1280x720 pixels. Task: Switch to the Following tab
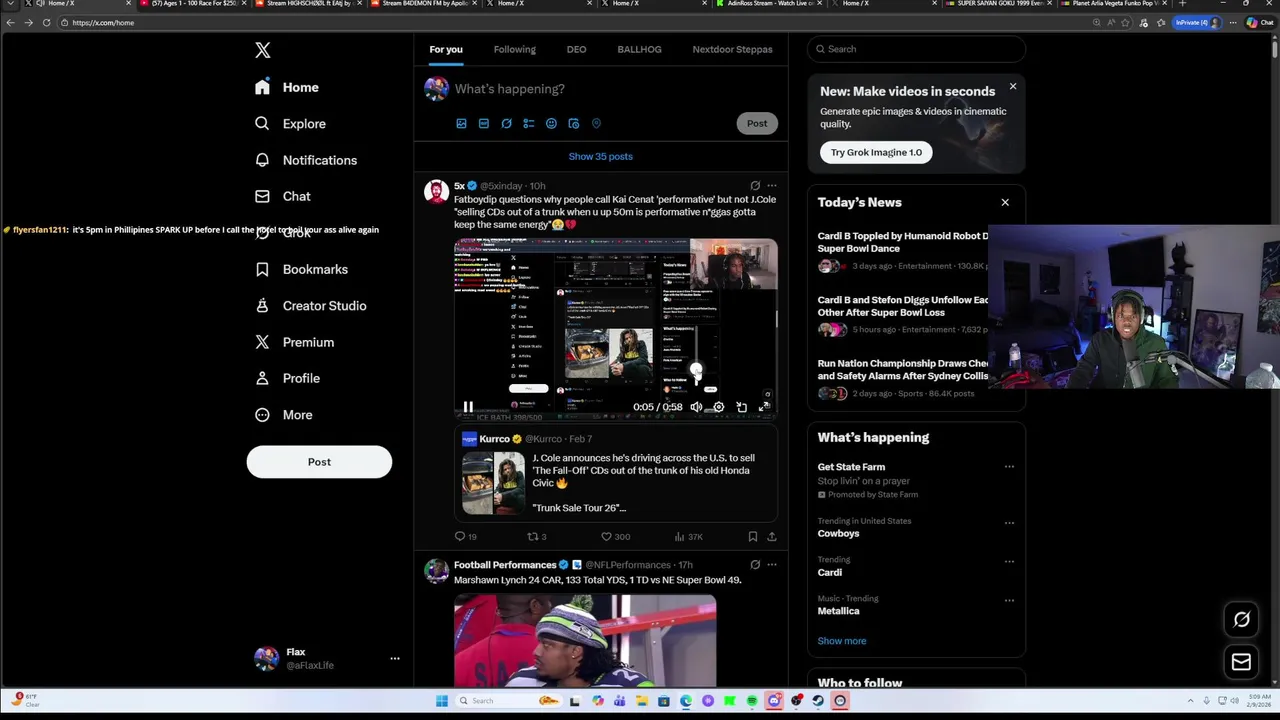(x=514, y=49)
